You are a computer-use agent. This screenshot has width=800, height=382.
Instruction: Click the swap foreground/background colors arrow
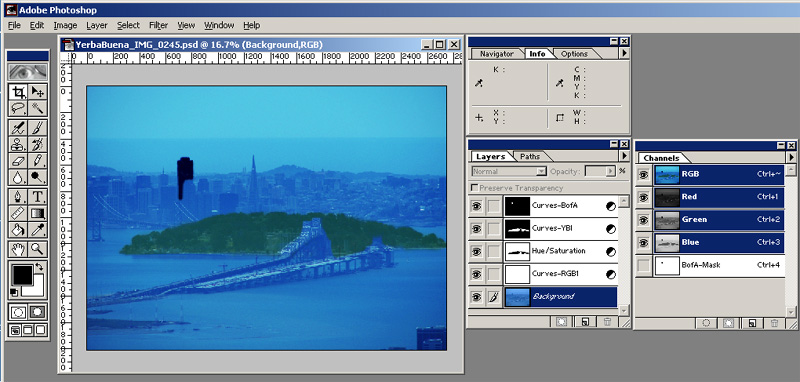pyautogui.click(x=40, y=267)
